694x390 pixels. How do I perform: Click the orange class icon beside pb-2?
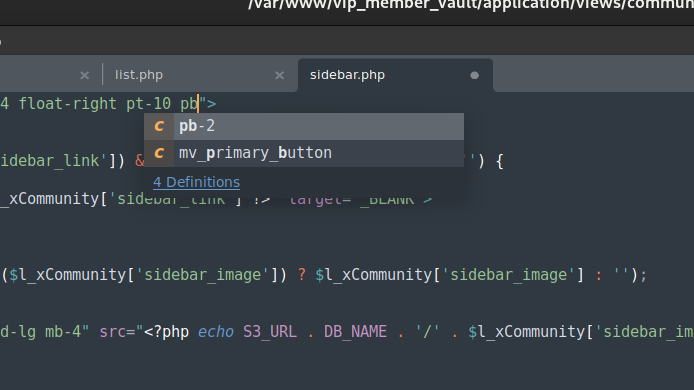tap(159, 127)
